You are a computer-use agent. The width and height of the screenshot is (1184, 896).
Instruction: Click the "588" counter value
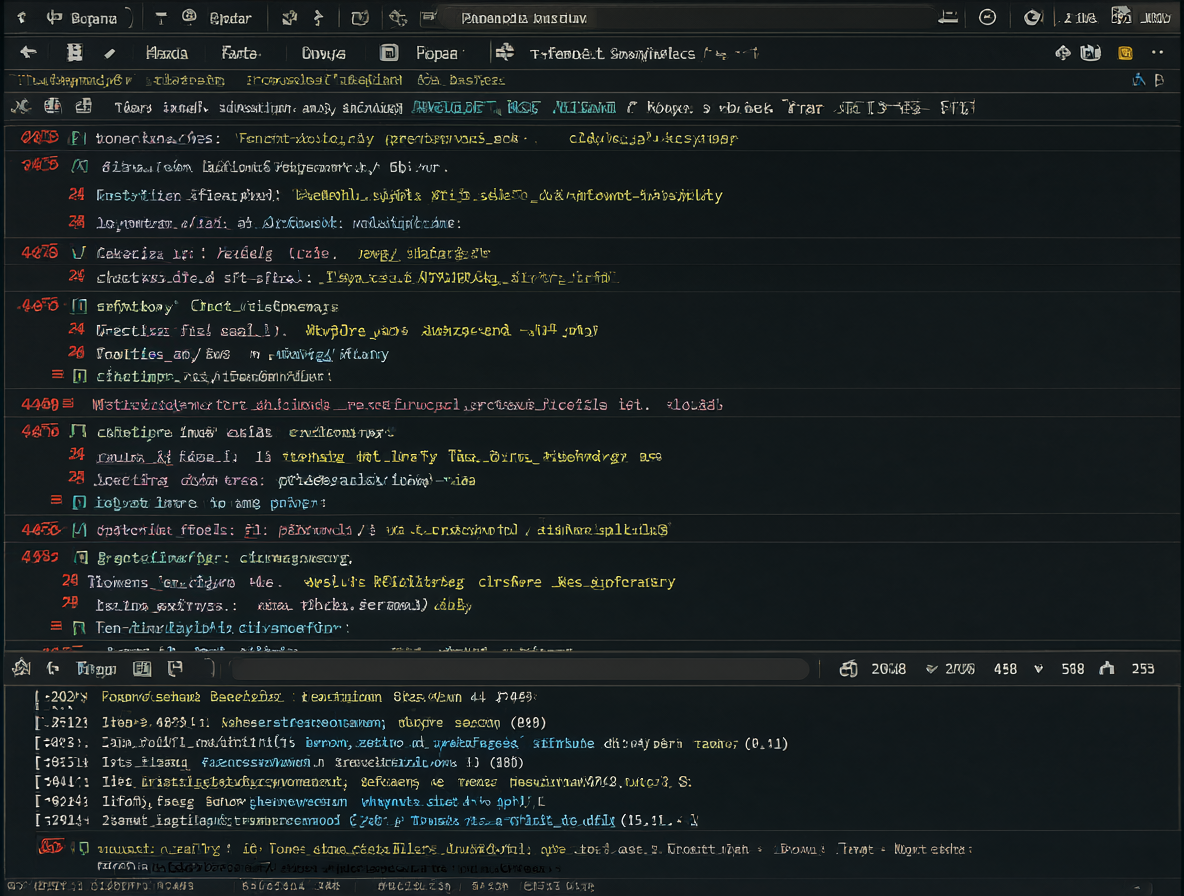click(1072, 669)
